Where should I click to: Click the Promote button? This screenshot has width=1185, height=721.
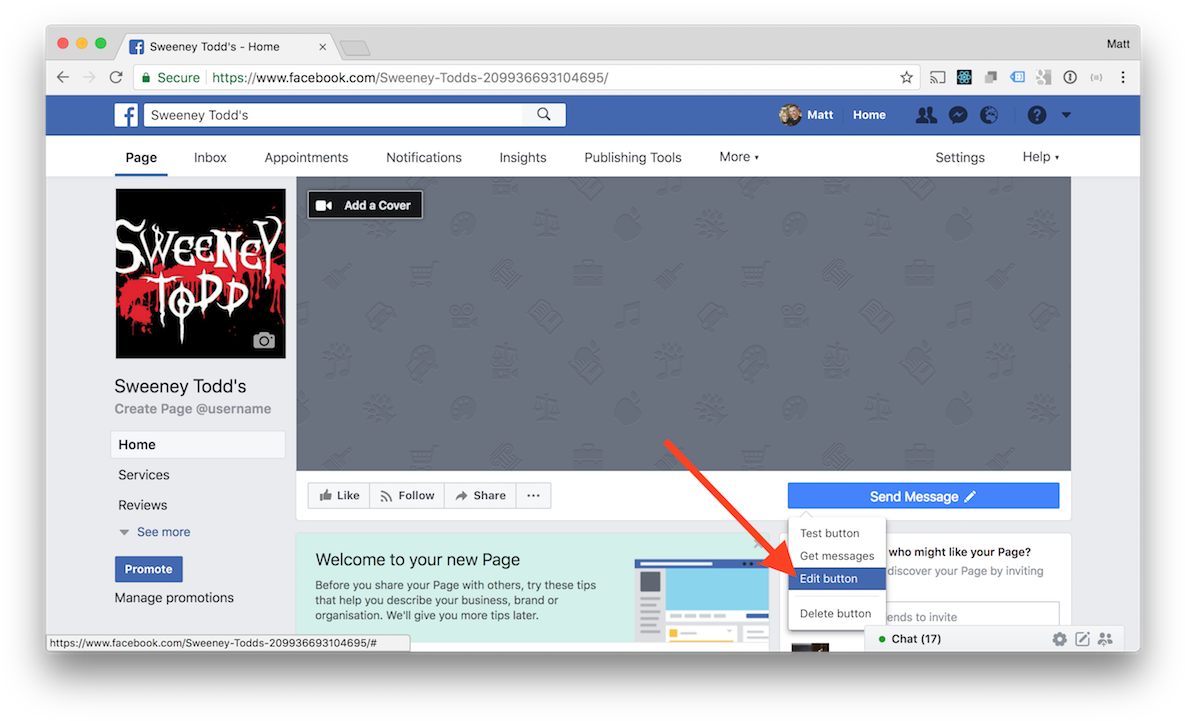tap(149, 569)
